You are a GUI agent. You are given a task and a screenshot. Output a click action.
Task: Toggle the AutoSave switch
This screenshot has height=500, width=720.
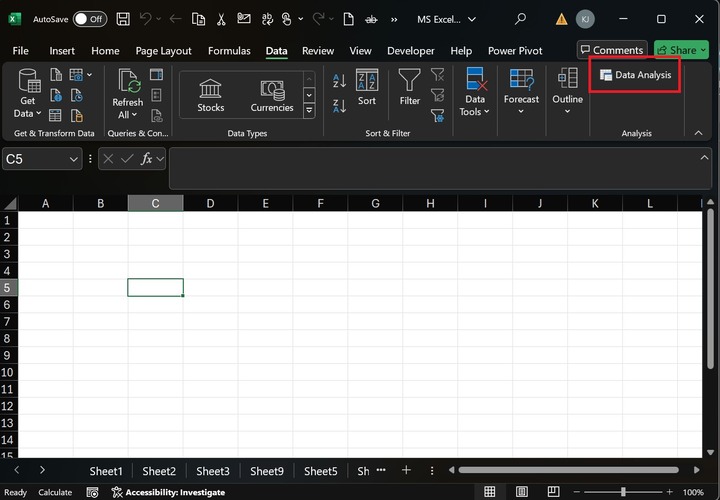[90, 19]
